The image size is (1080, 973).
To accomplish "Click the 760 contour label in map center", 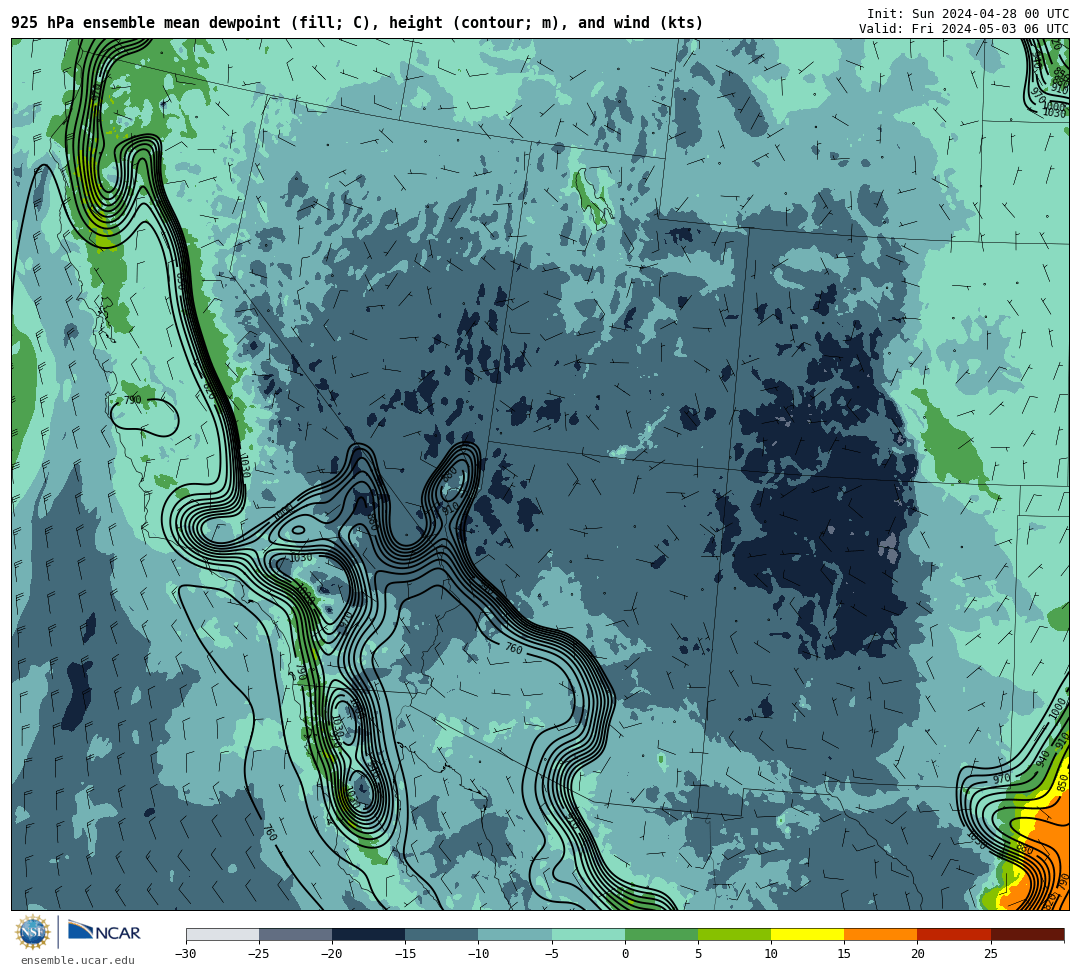I will point(514,649).
